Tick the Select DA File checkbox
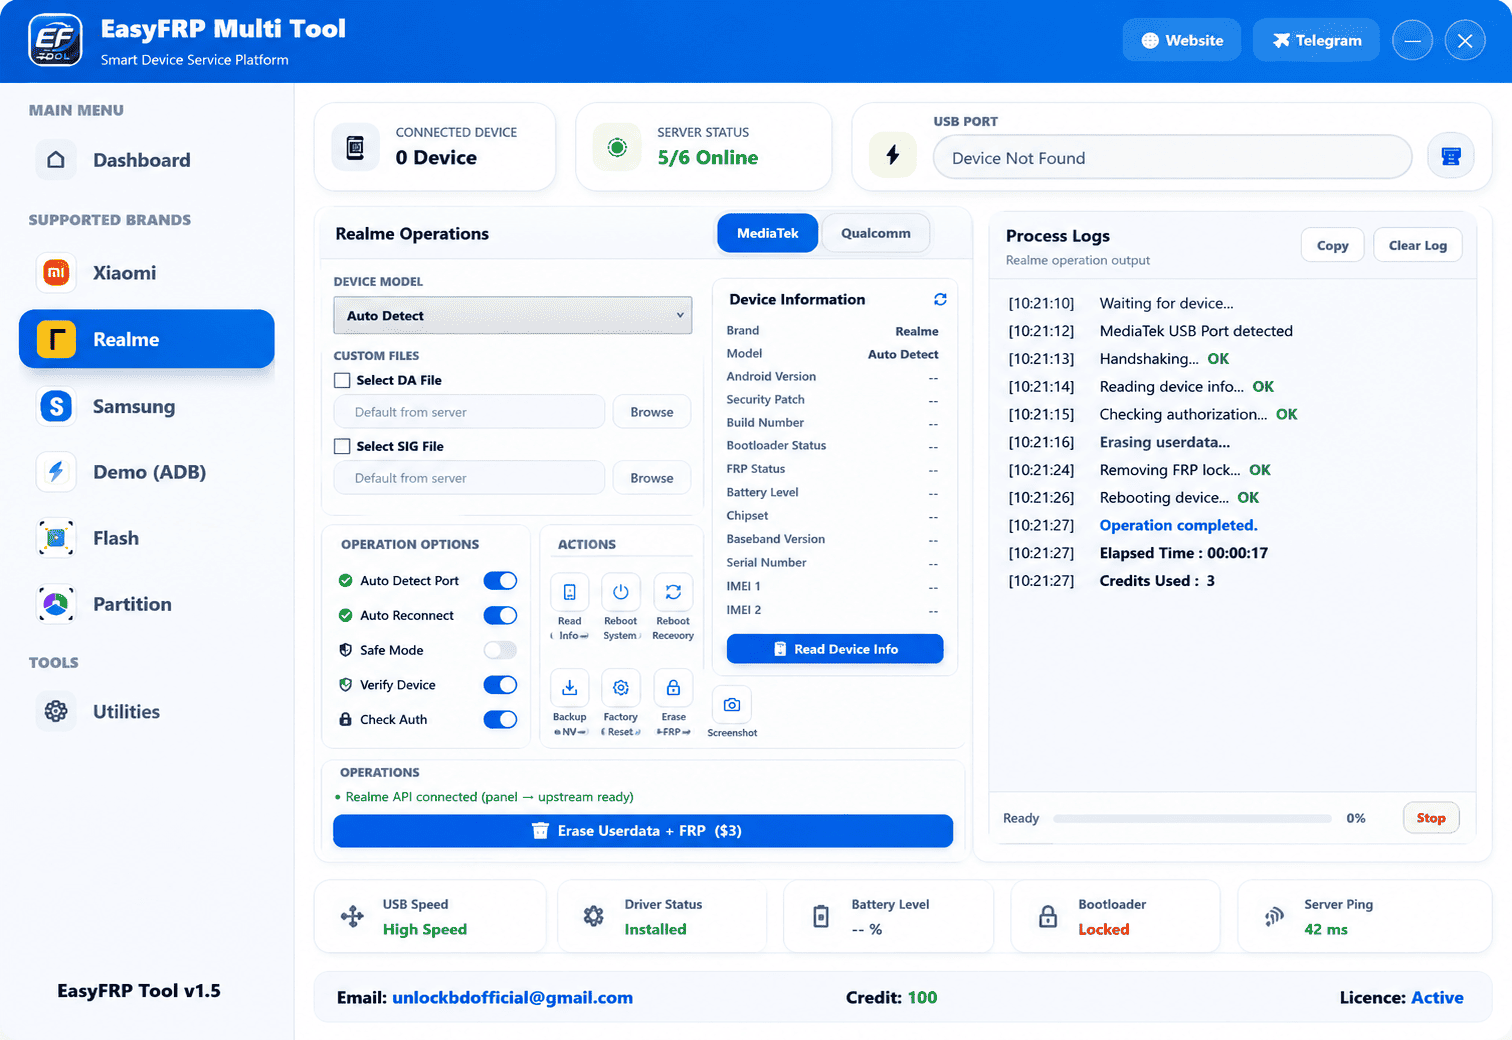Screen dimensions: 1512x1040 click(x=342, y=380)
